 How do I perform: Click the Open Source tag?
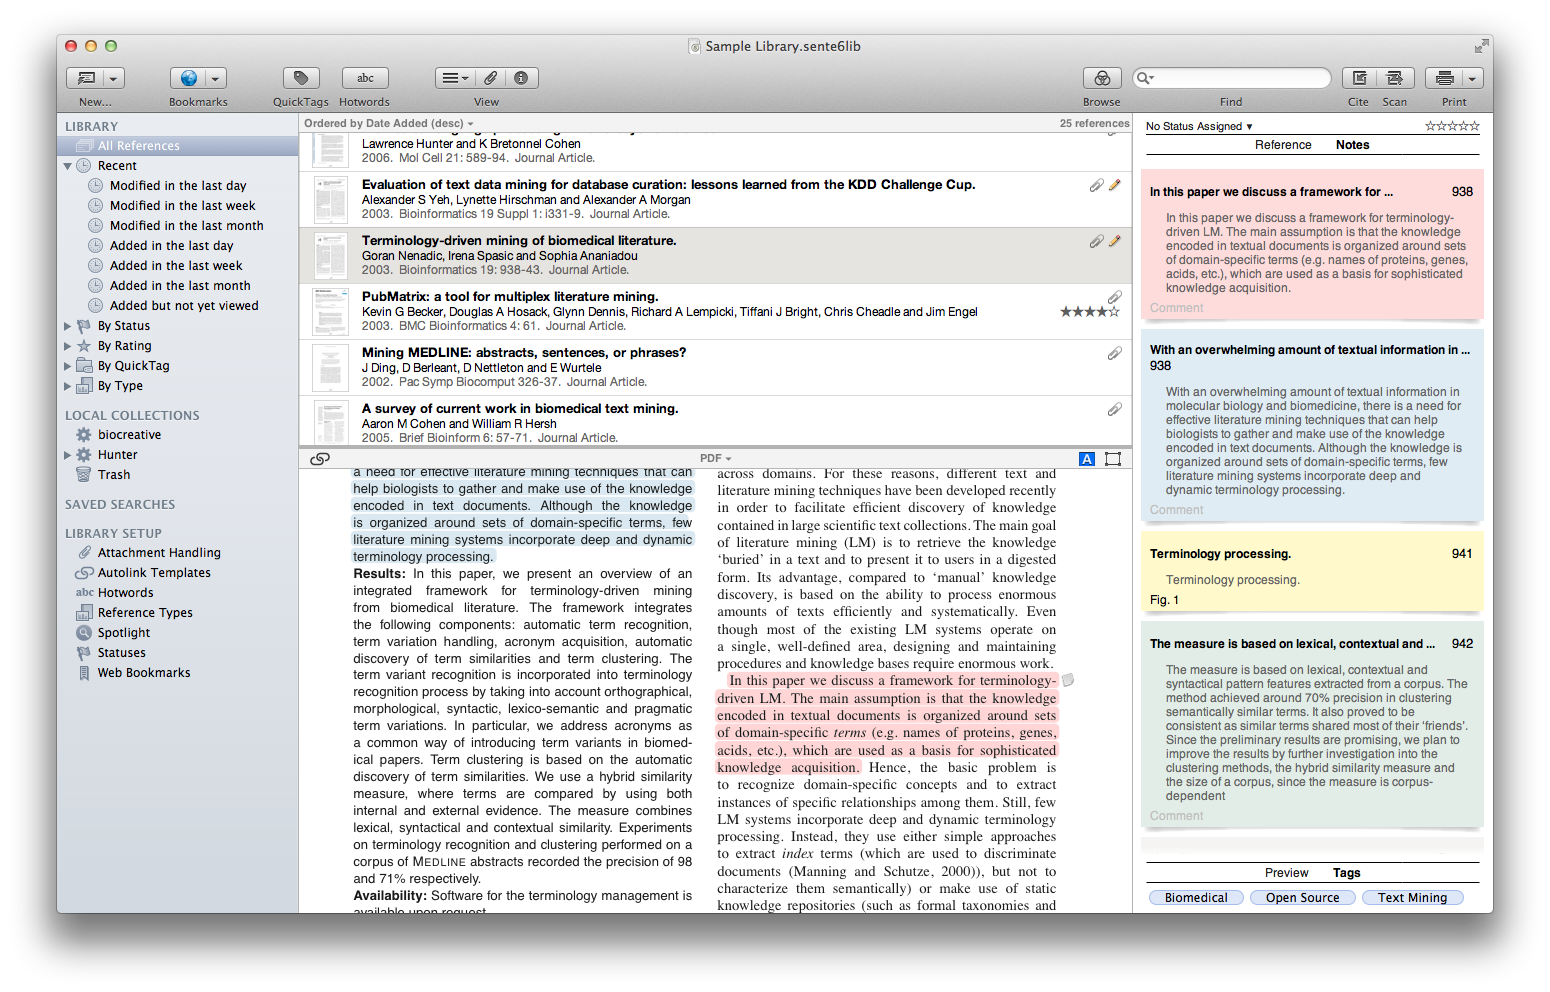[1303, 898]
